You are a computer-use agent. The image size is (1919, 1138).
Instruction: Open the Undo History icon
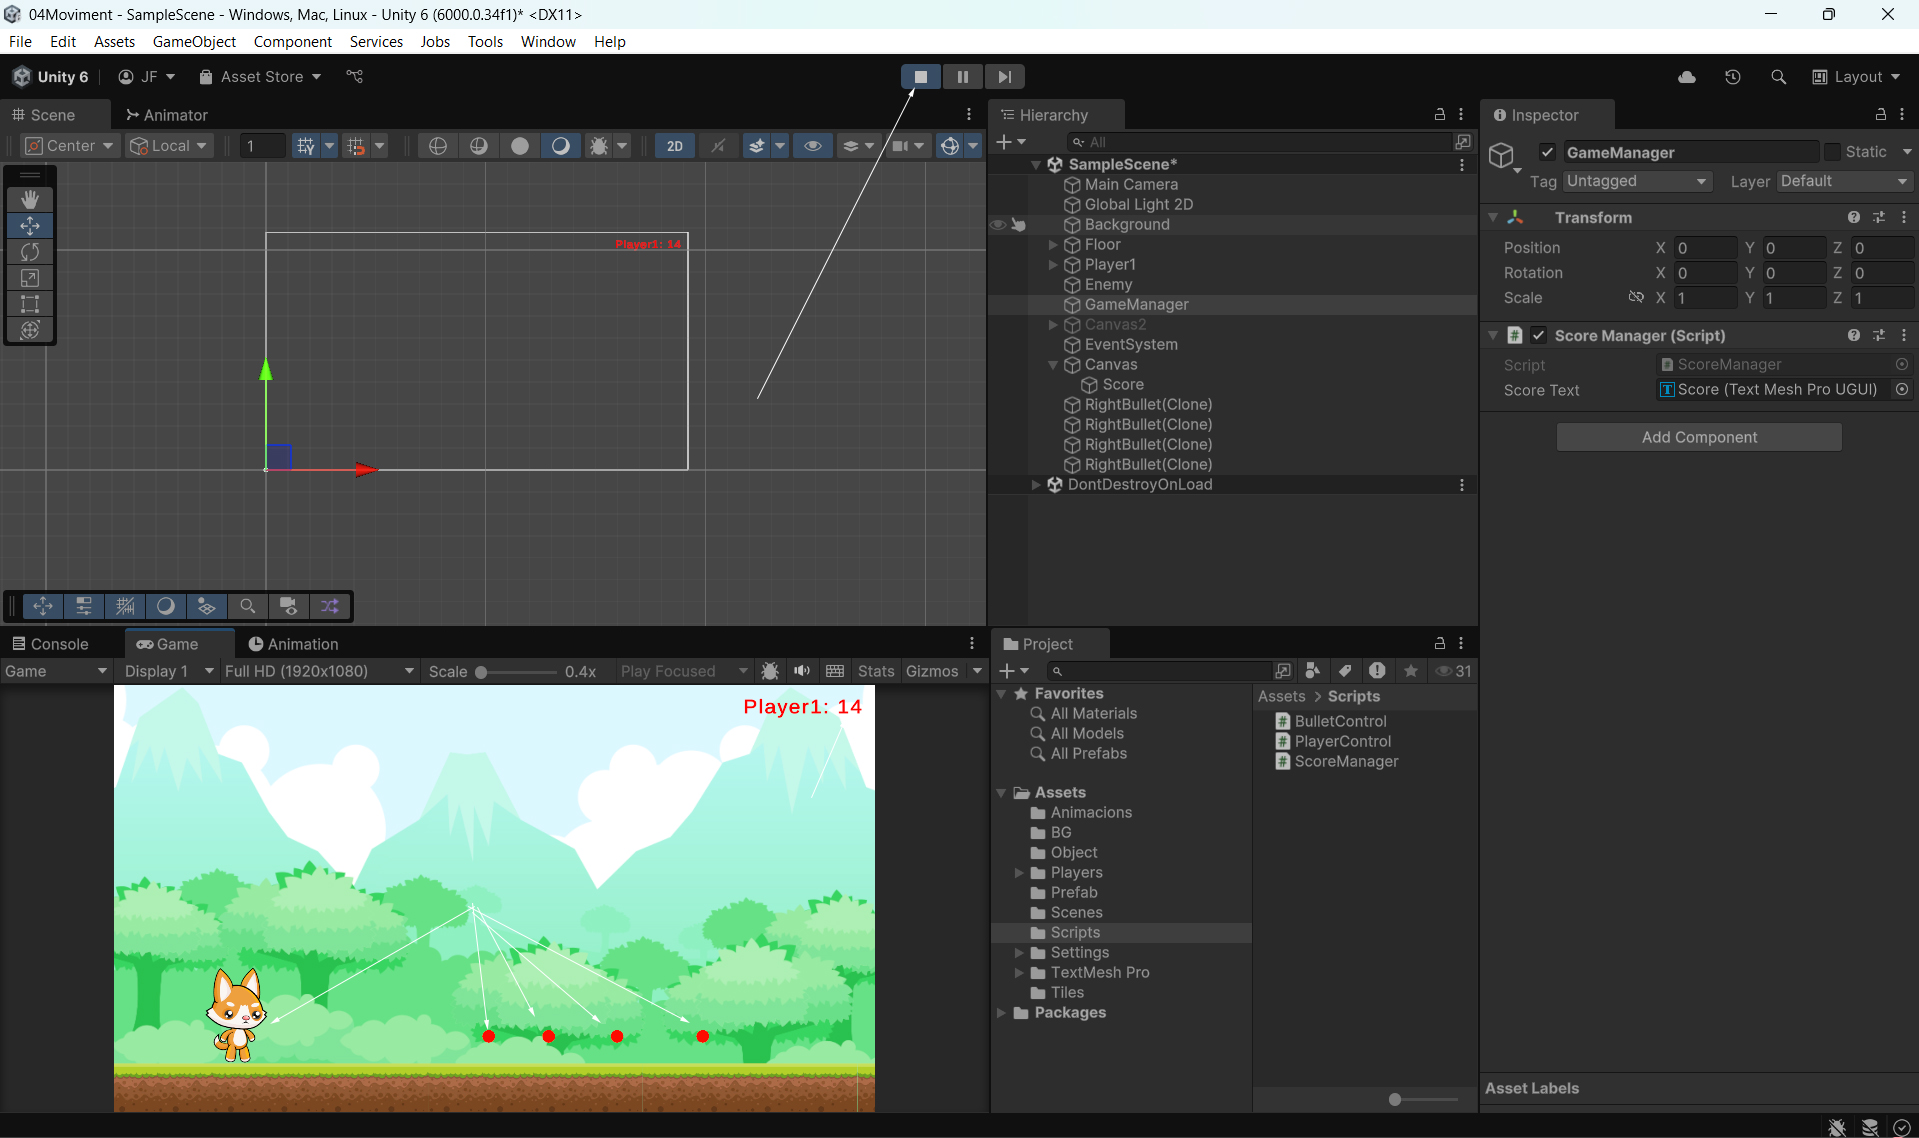tap(1733, 77)
